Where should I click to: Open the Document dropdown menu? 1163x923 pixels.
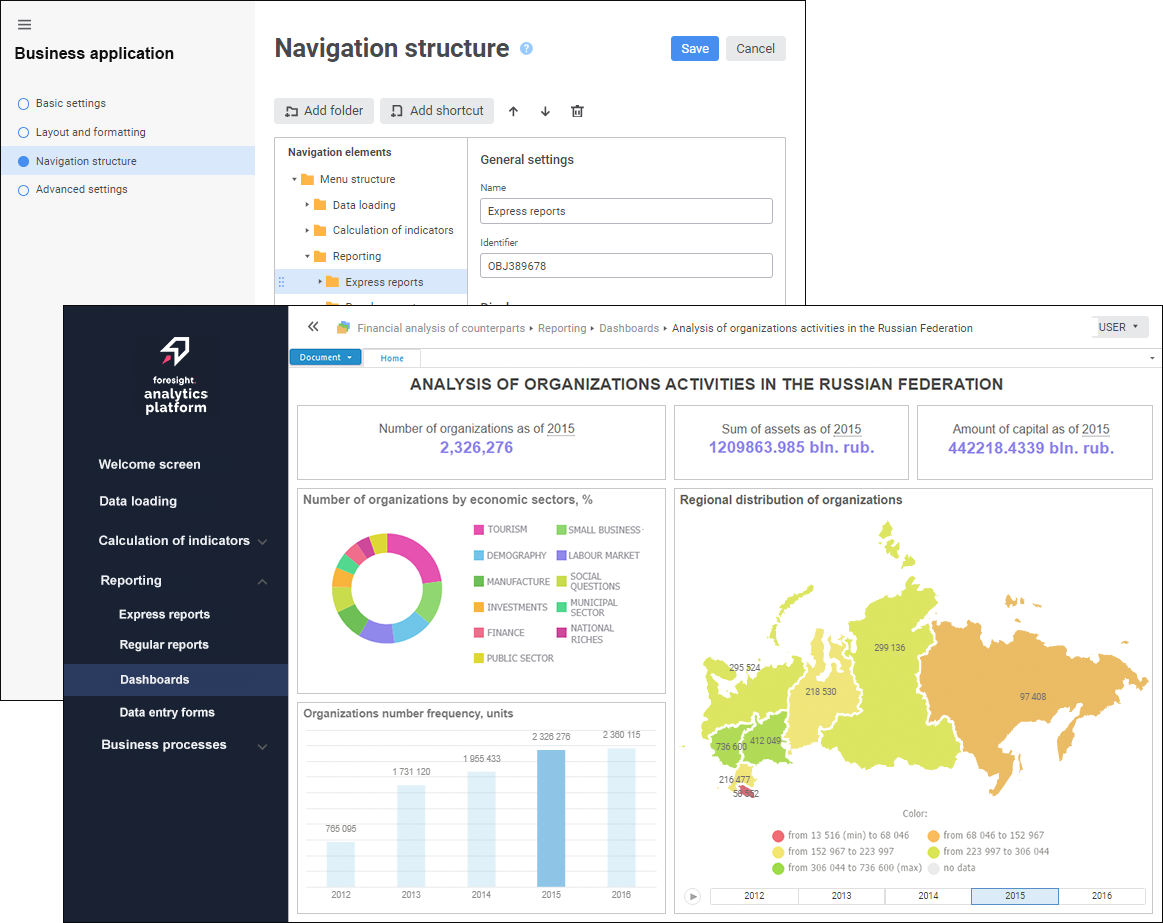click(326, 358)
